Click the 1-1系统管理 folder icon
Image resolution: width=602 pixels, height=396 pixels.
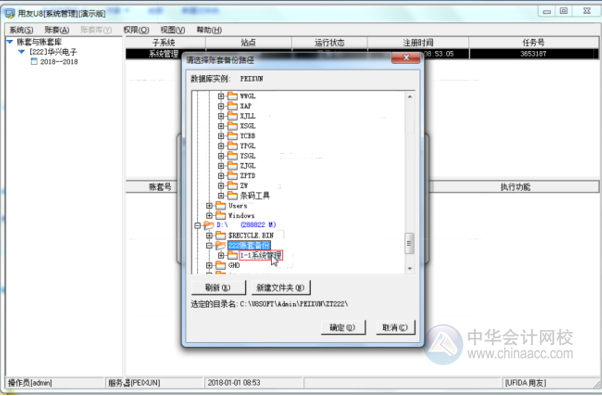pyautogui.click(x=232, y=255)
